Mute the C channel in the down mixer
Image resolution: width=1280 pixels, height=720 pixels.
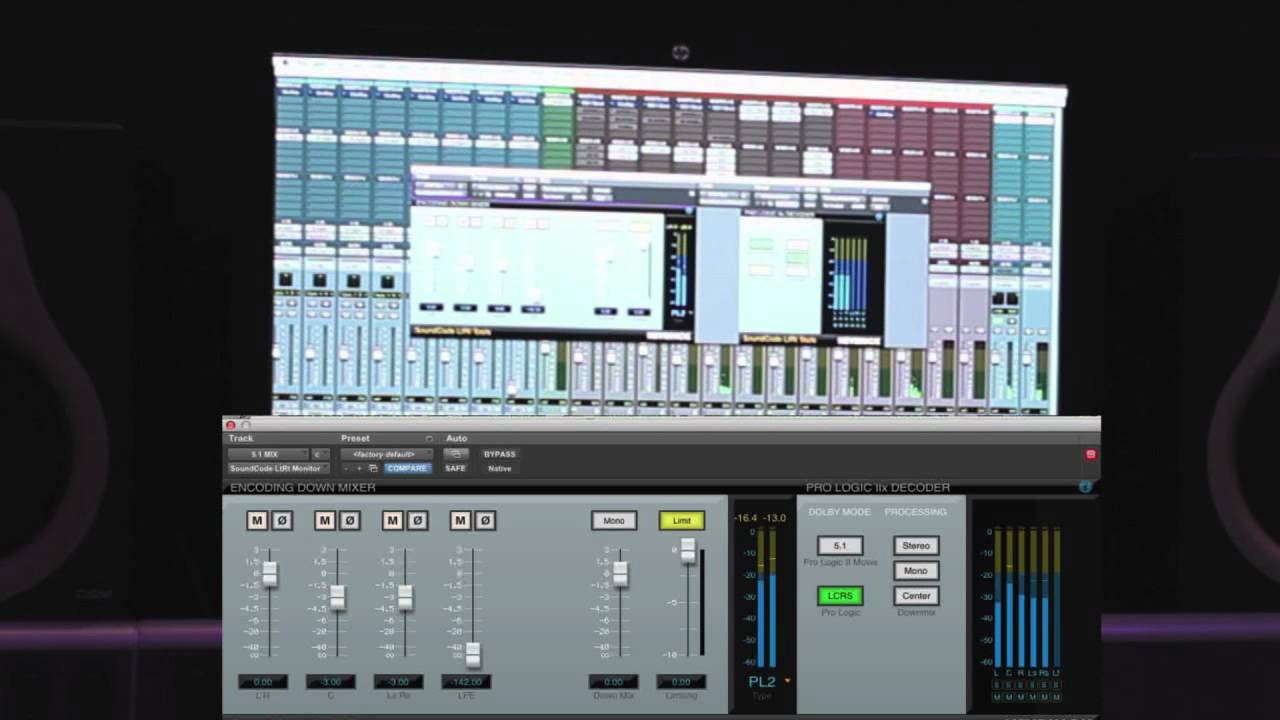pyautogui.click(x=325, y=520)
